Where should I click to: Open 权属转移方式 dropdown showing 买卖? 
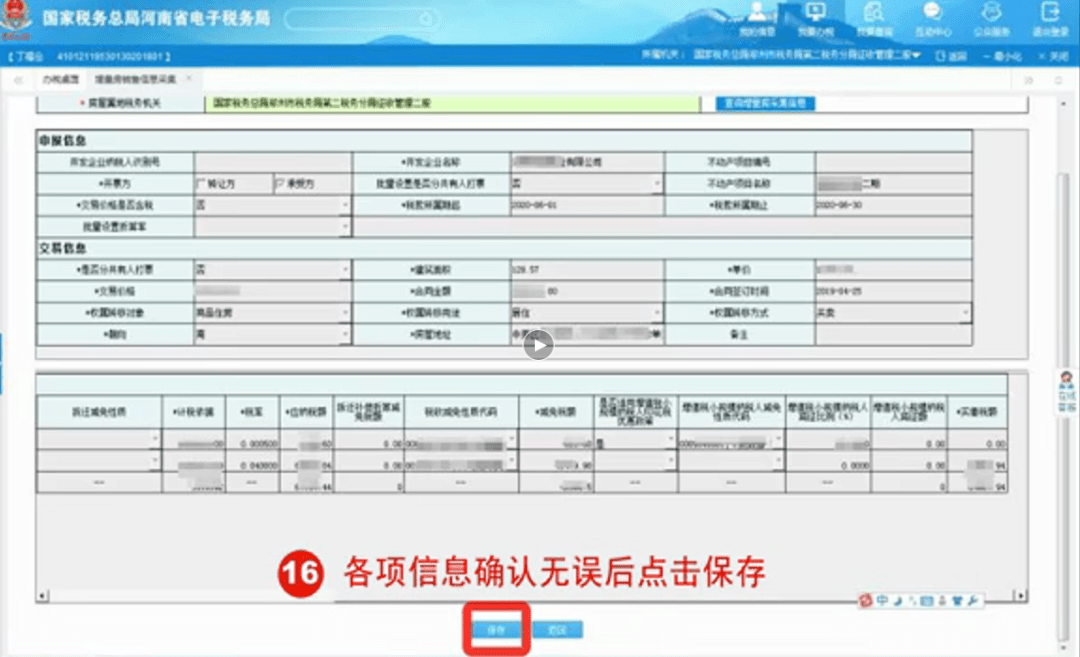click(x=893, y=313)
